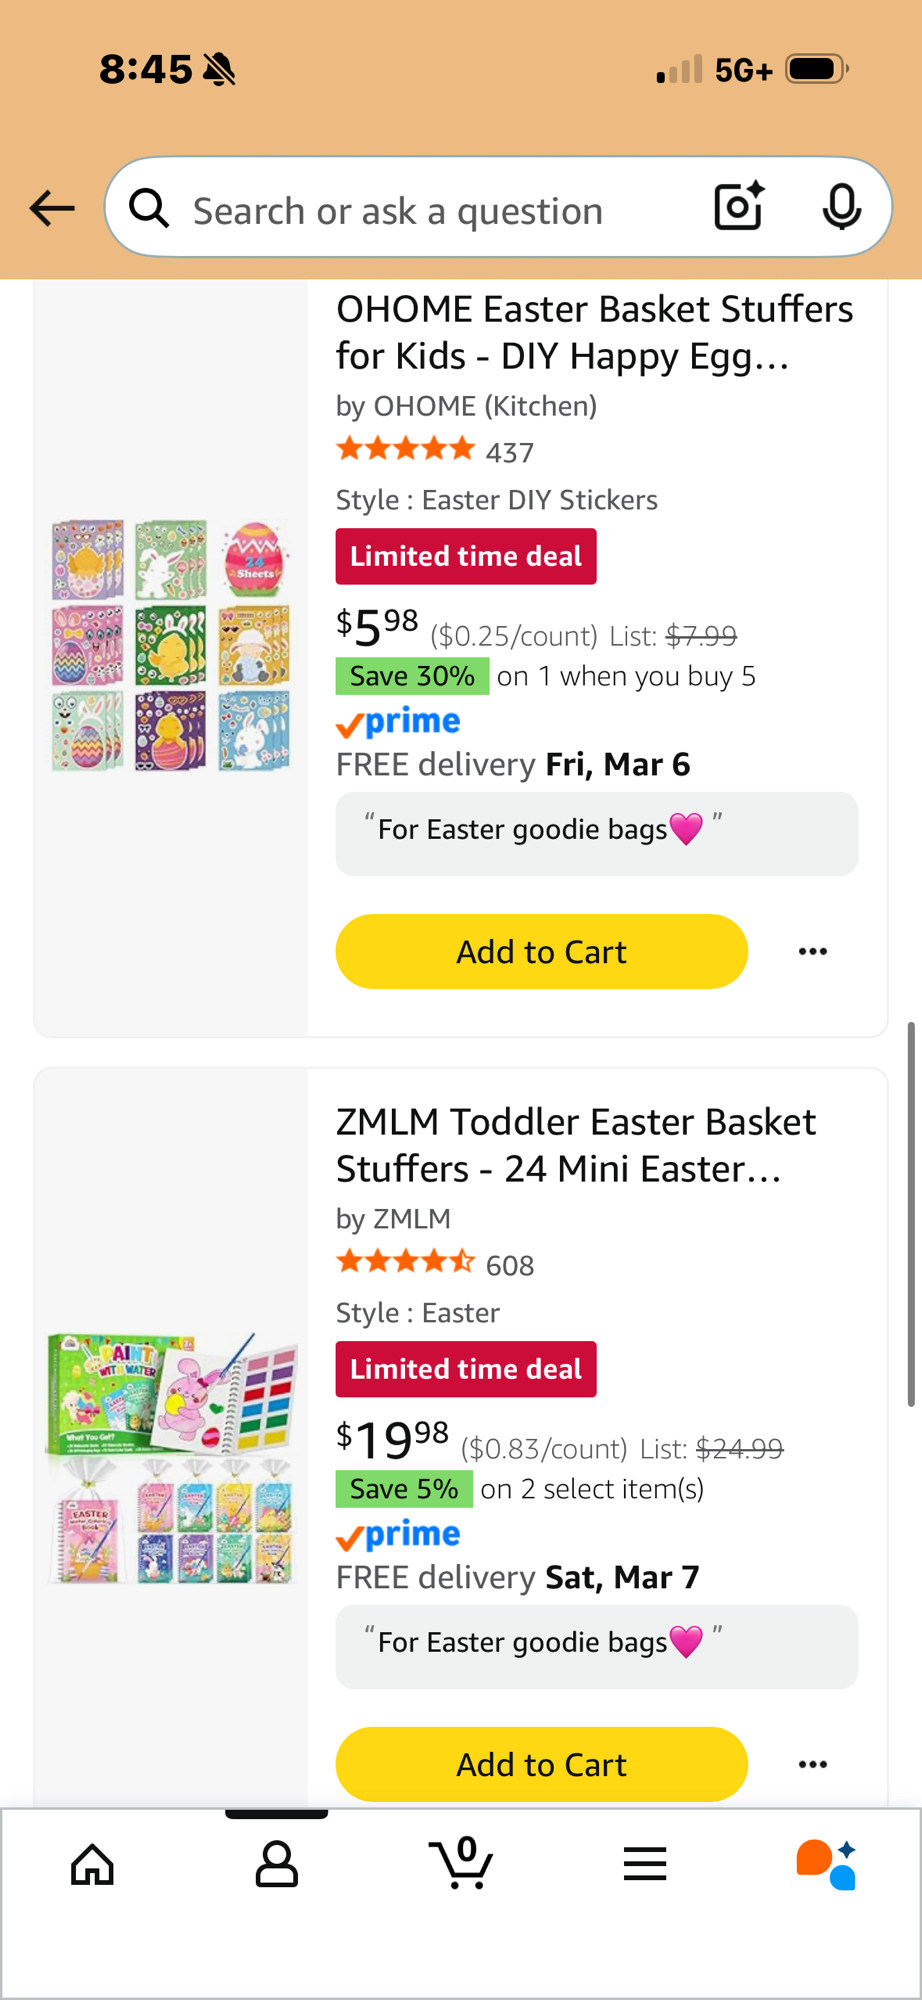Screen dimensions: 922x2000
Task: Open more options for OHOME stickers
Action: (813, 952)
